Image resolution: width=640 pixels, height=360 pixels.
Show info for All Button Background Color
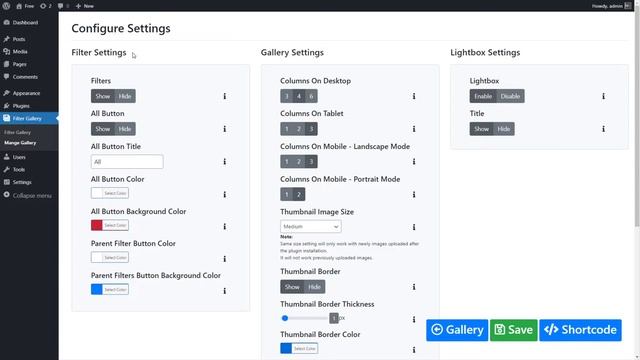coord(224,227)
